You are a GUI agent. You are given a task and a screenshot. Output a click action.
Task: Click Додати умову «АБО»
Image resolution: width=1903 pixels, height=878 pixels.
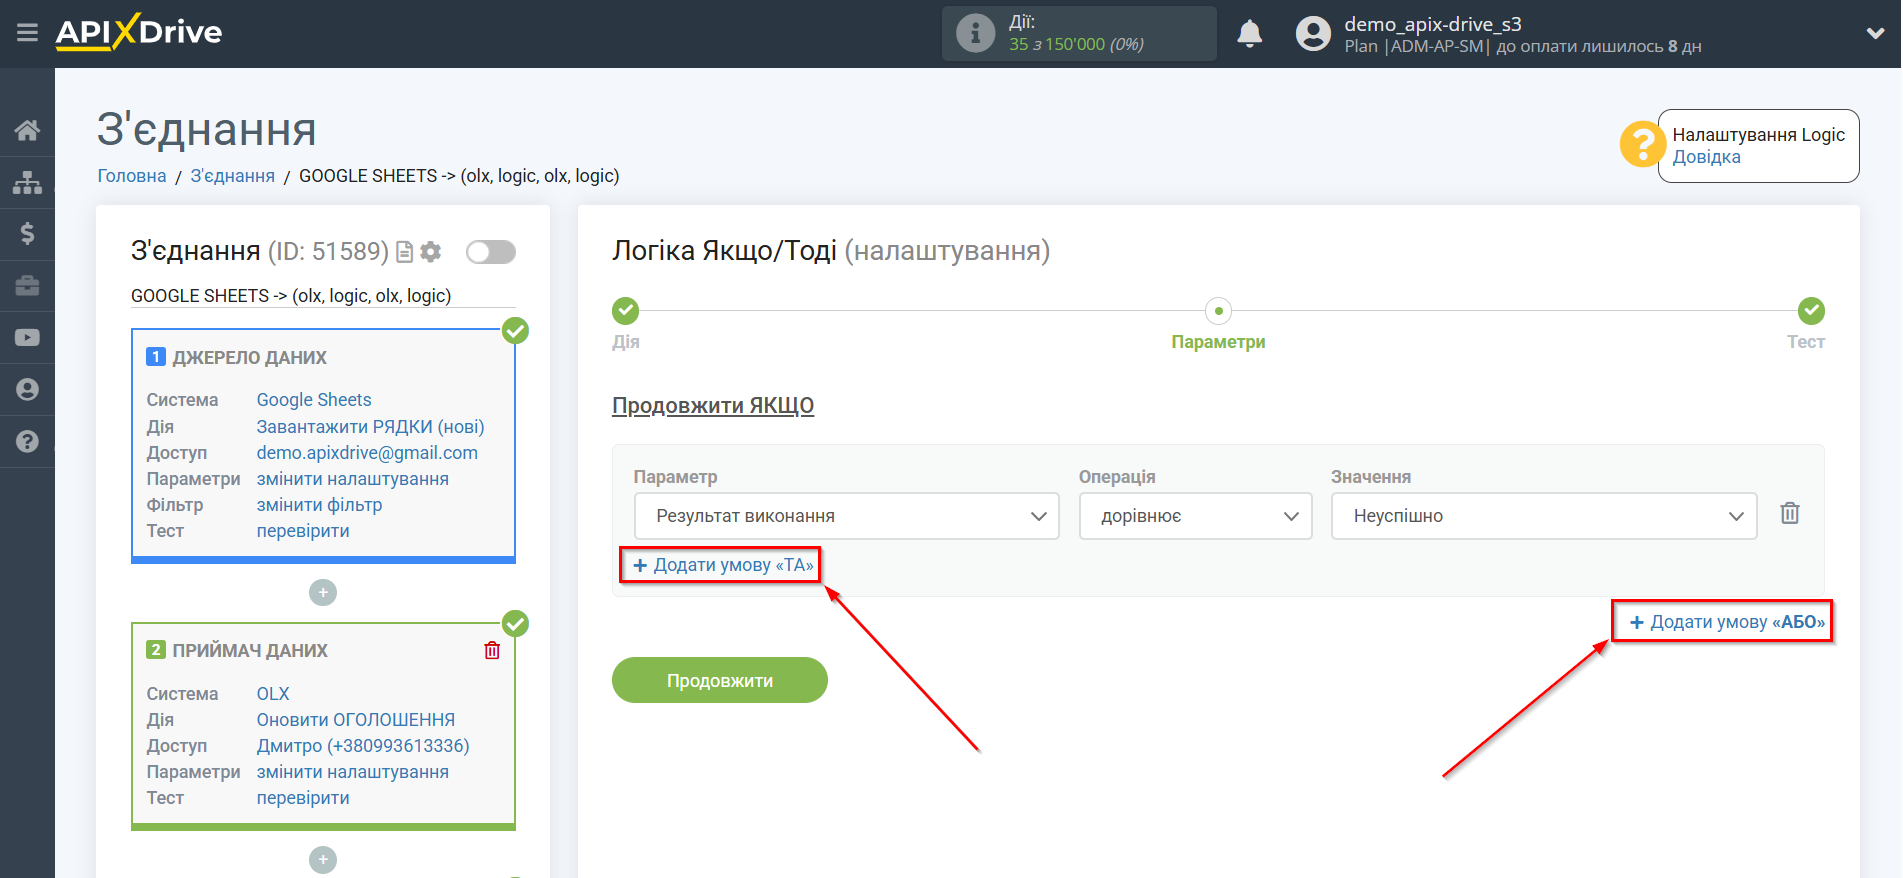coord(1727,622)
